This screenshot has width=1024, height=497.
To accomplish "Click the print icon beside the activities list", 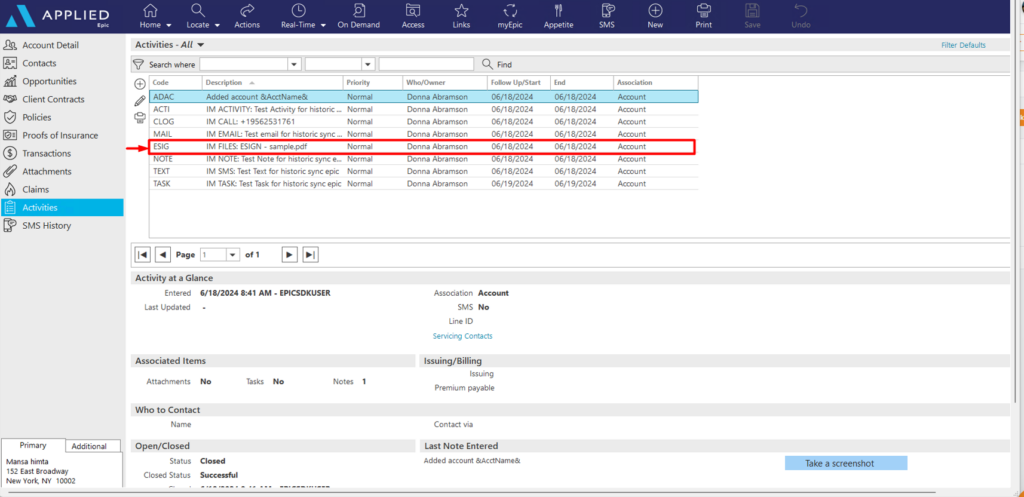I will (139, 118).
